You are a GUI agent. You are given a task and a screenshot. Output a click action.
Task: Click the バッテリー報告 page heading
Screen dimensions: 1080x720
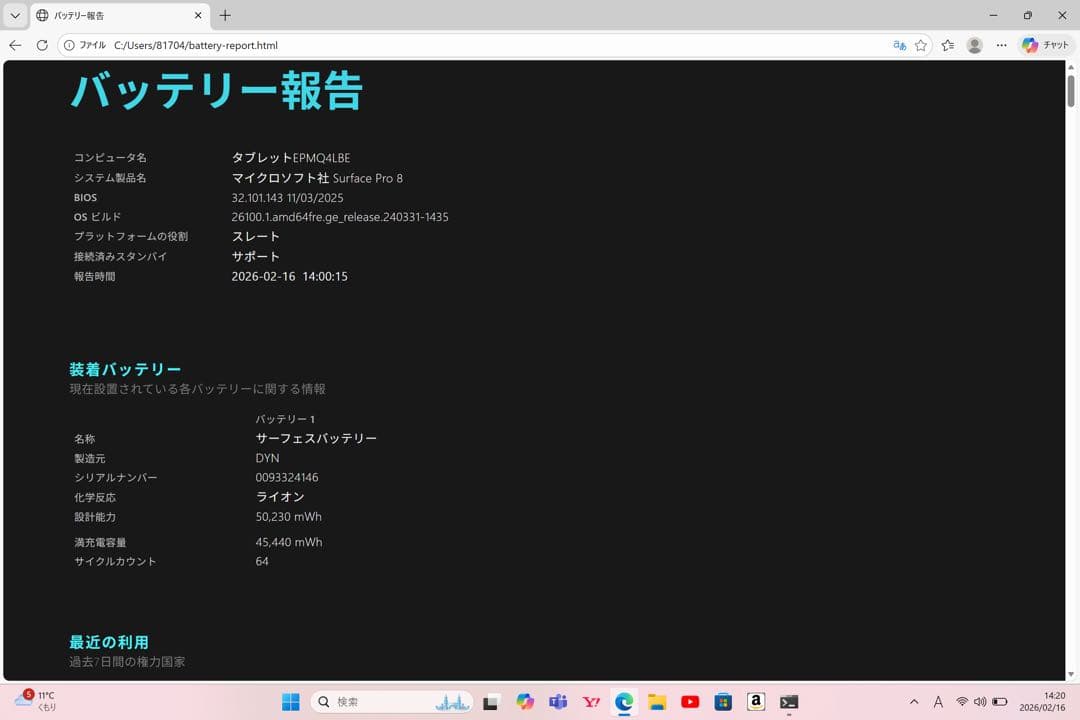[x=216, y=91]
